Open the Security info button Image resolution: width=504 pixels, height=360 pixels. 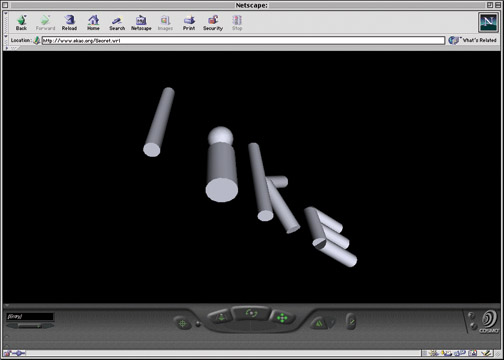click(x=213, y=23)
